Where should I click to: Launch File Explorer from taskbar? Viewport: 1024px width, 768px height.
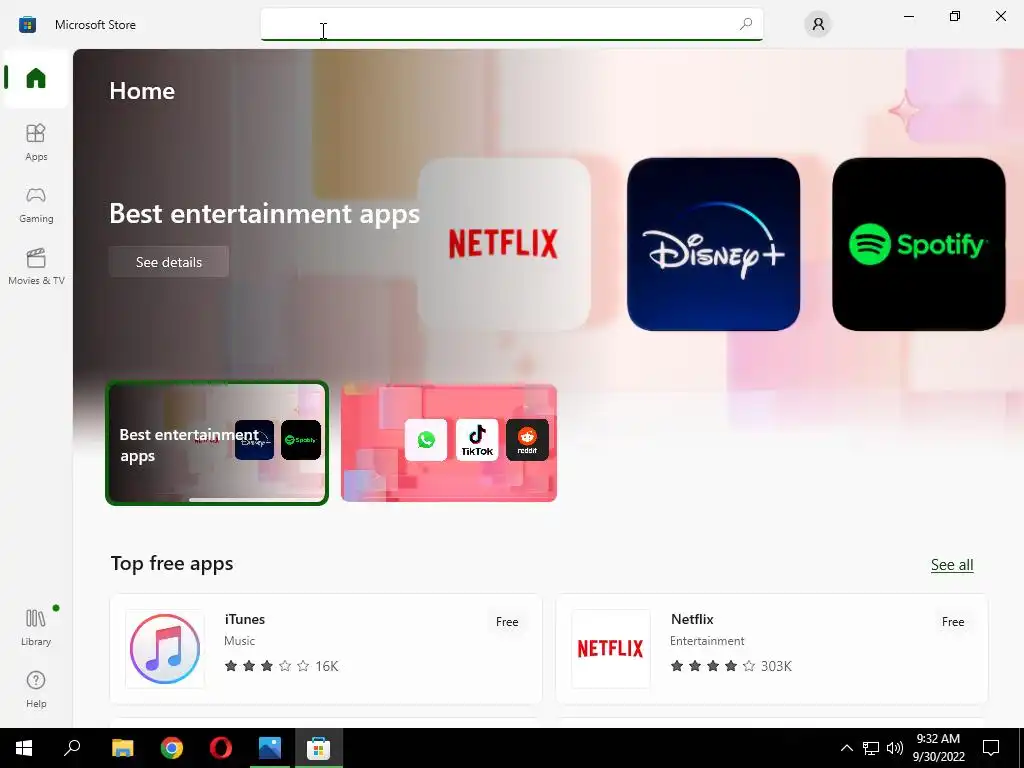122,748
